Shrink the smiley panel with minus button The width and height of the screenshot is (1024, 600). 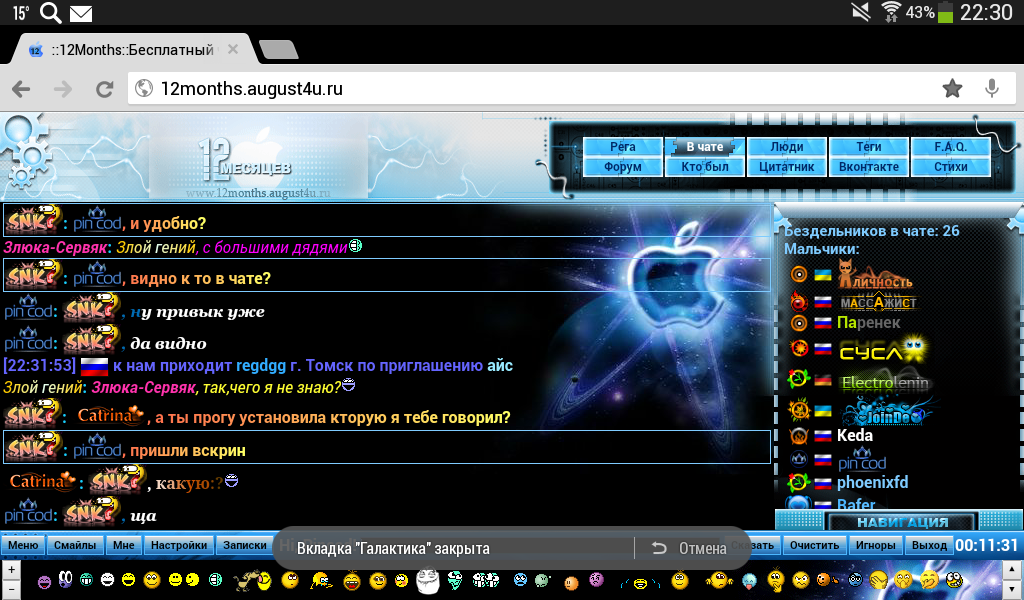click(x=11, y=590)
